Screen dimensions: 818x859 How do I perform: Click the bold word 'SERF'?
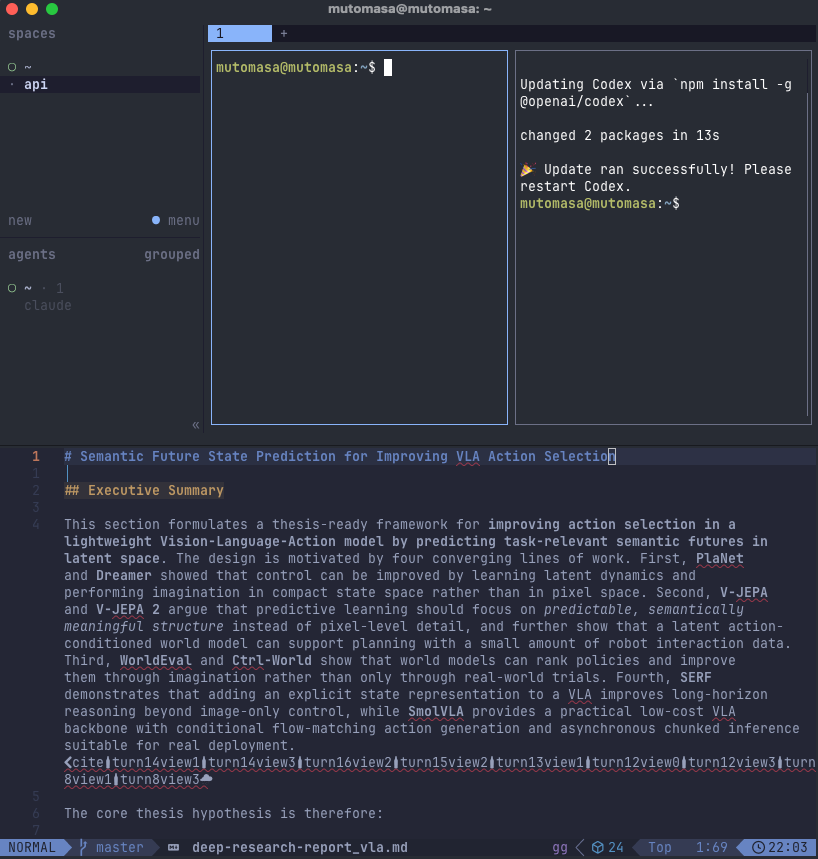(696, 677)
